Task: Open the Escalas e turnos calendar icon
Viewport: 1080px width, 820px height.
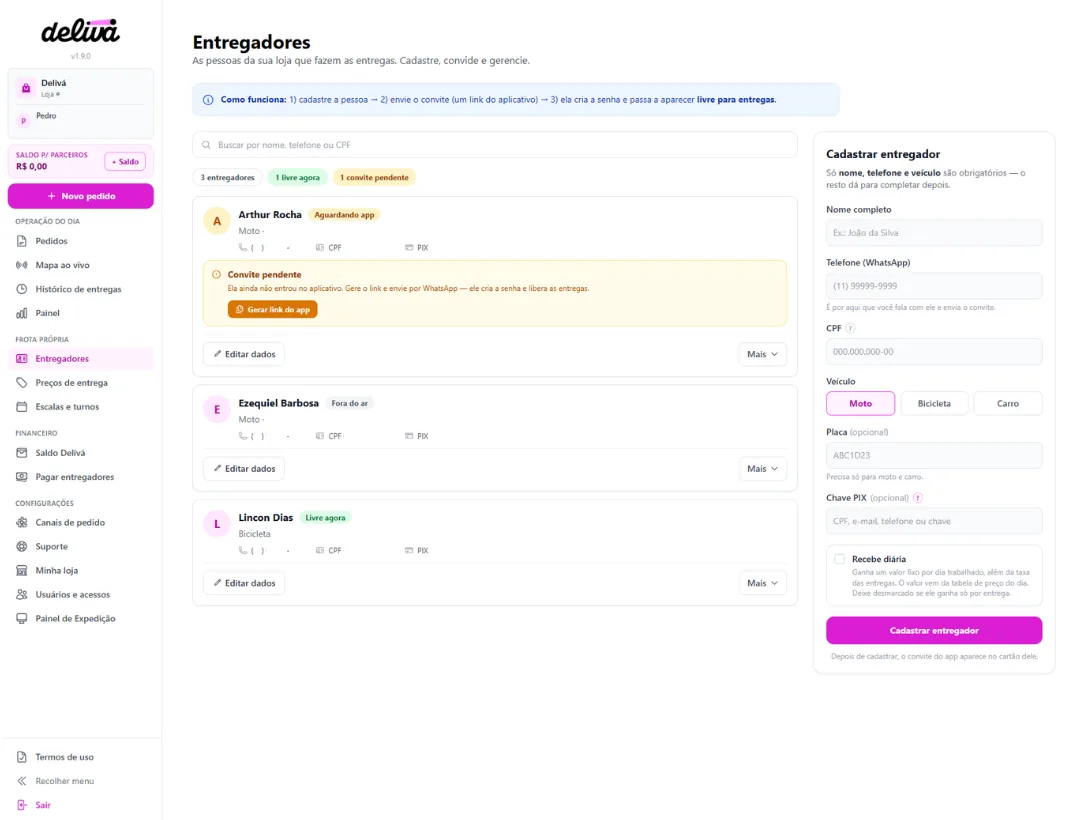Action: pos(21,407)
